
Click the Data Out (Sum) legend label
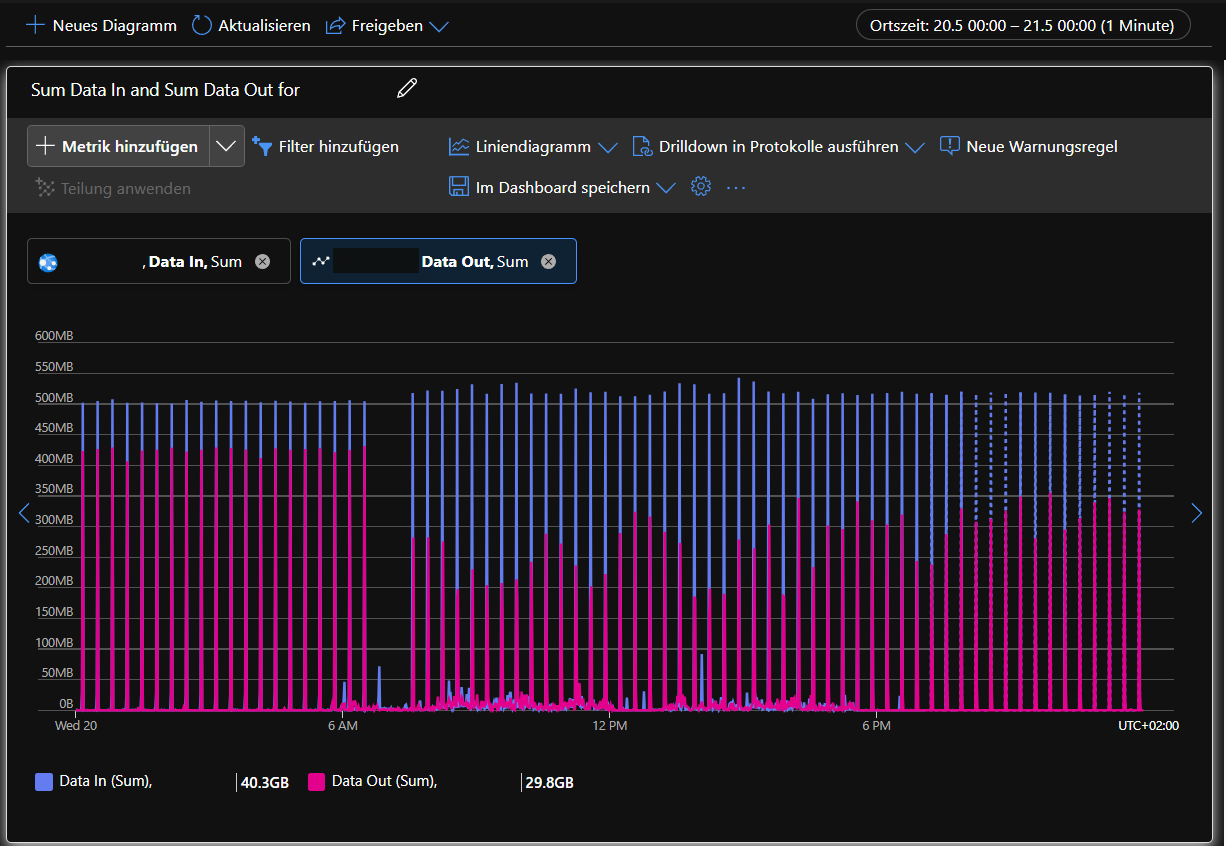pos(385,781)
